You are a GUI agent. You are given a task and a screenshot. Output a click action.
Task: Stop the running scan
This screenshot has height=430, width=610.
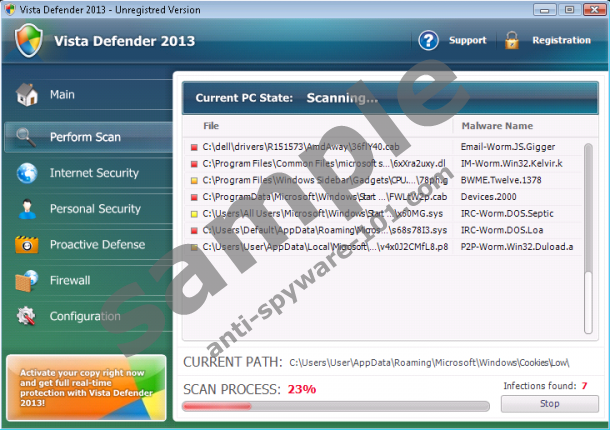pyautogui.click(x=549, y=404)
